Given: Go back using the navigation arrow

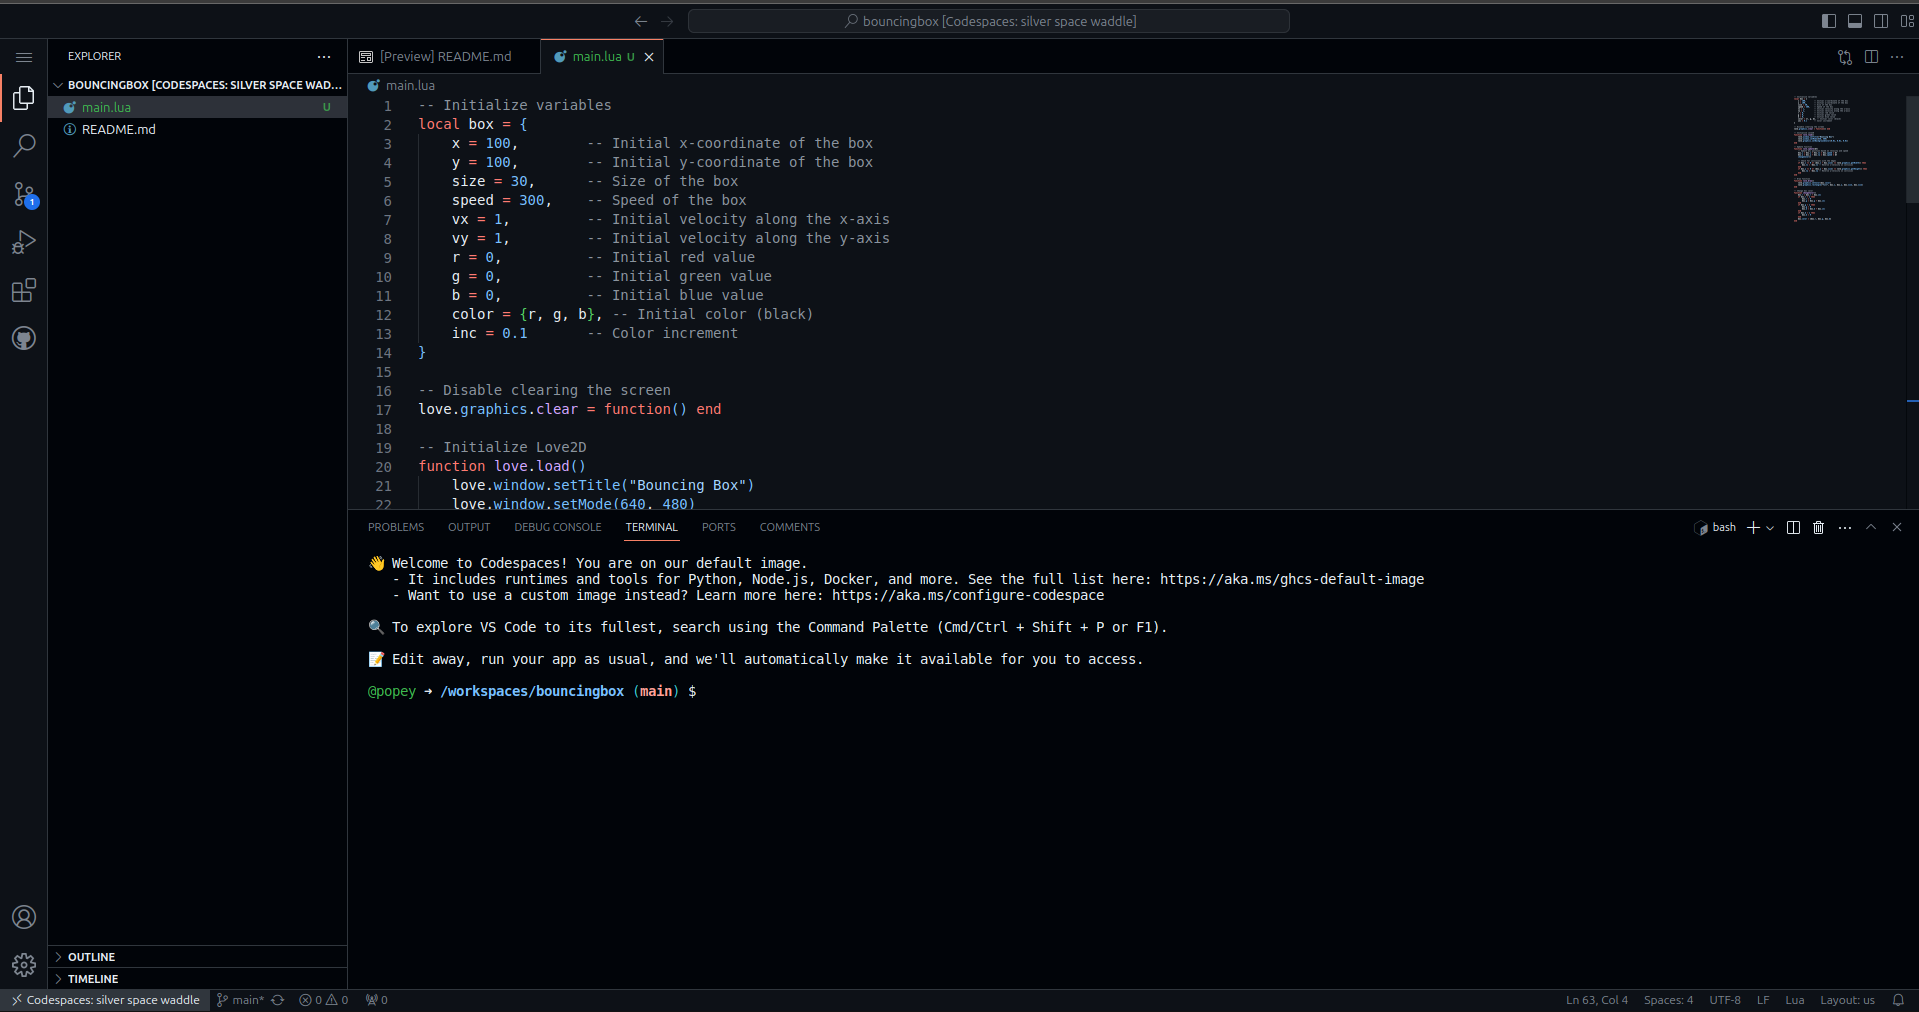Looking at the screenshot, I should (641, 21).
